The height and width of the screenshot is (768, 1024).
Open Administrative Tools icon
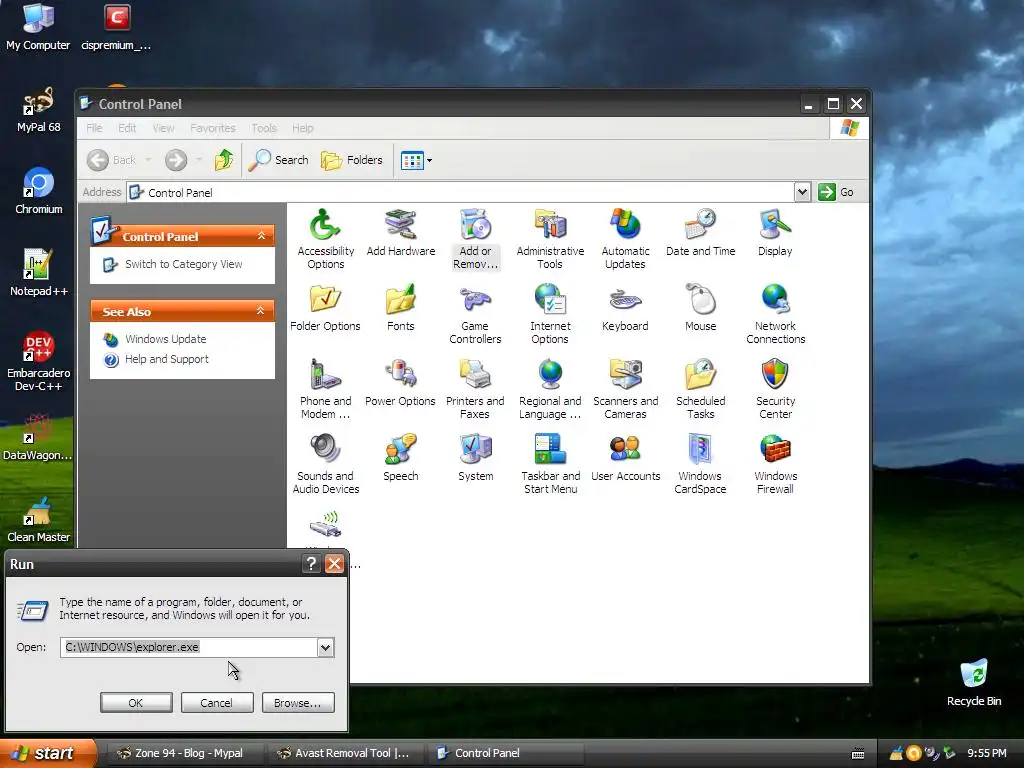tap(550, 239)
